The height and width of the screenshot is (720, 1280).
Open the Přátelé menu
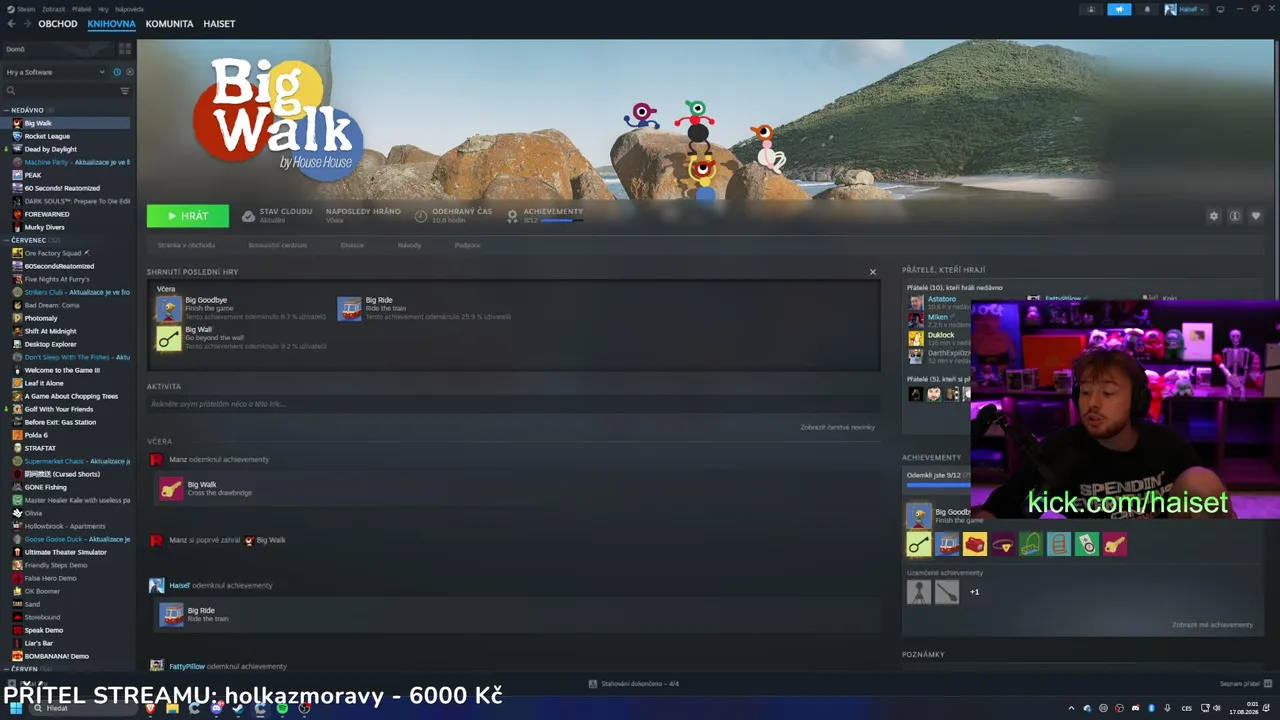click(81, 9)
